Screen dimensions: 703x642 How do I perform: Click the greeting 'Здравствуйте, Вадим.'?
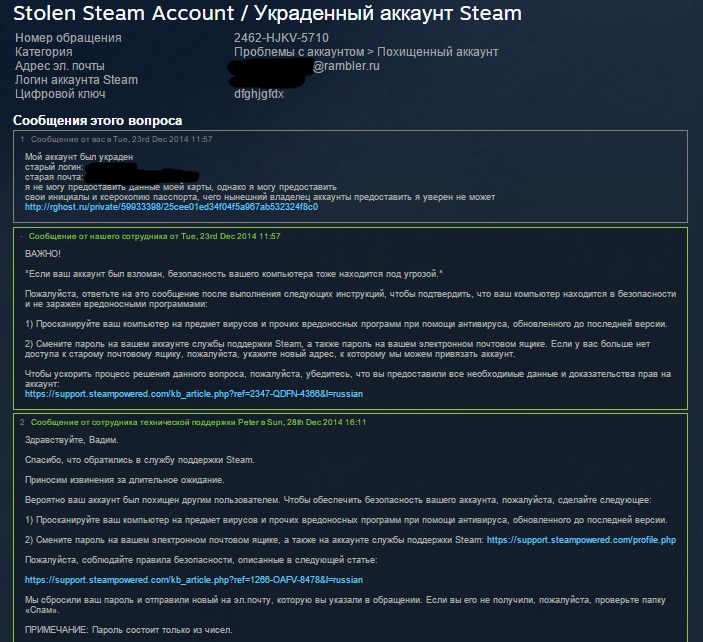point(71,440)
